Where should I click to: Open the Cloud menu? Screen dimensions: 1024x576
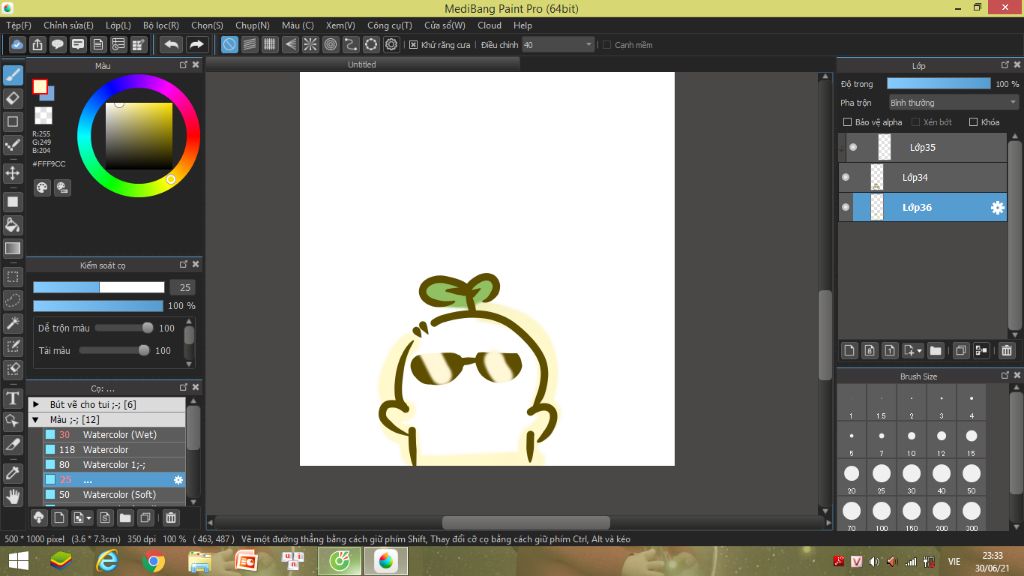[489, 25]
